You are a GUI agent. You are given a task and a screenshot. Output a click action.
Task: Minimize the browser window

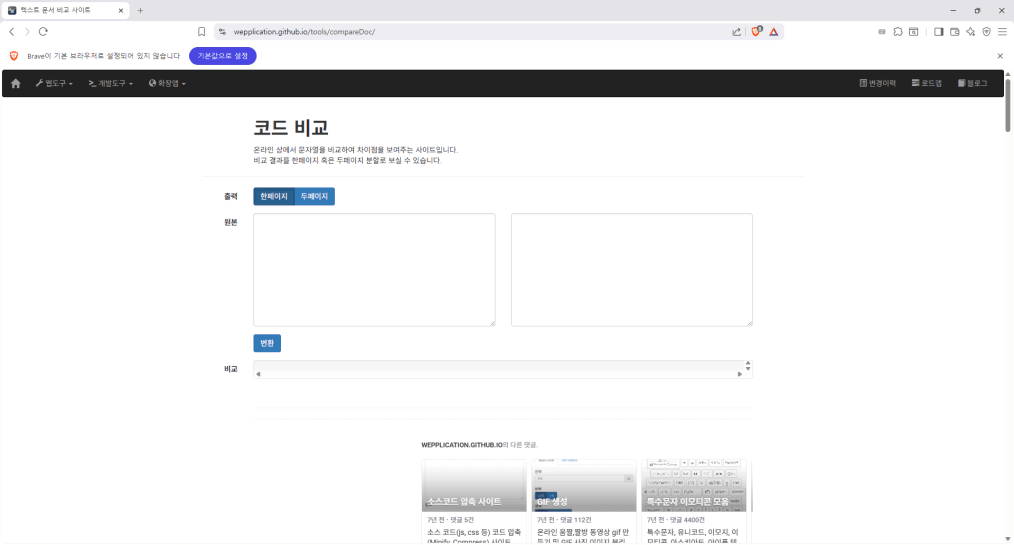[953, 10]
